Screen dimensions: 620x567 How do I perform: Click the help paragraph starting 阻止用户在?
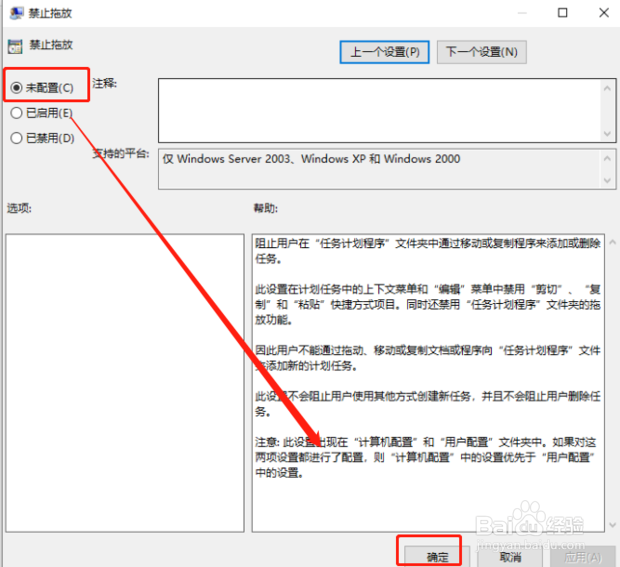pyautogui.click(x=427, y=251)
